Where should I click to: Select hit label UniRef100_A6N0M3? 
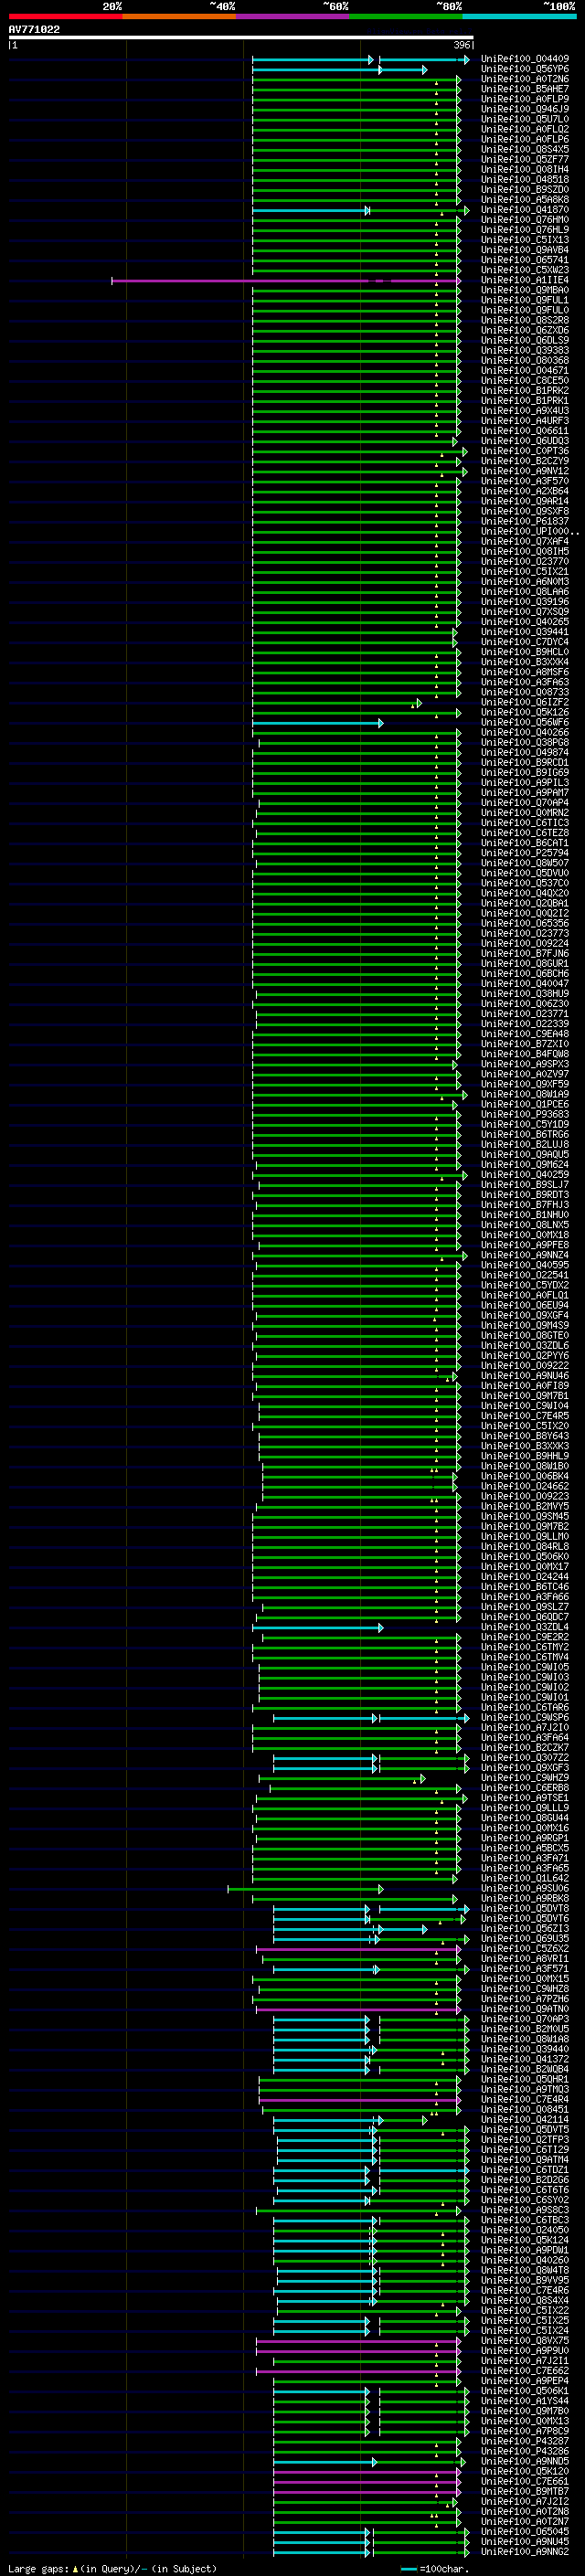[525, 581]
